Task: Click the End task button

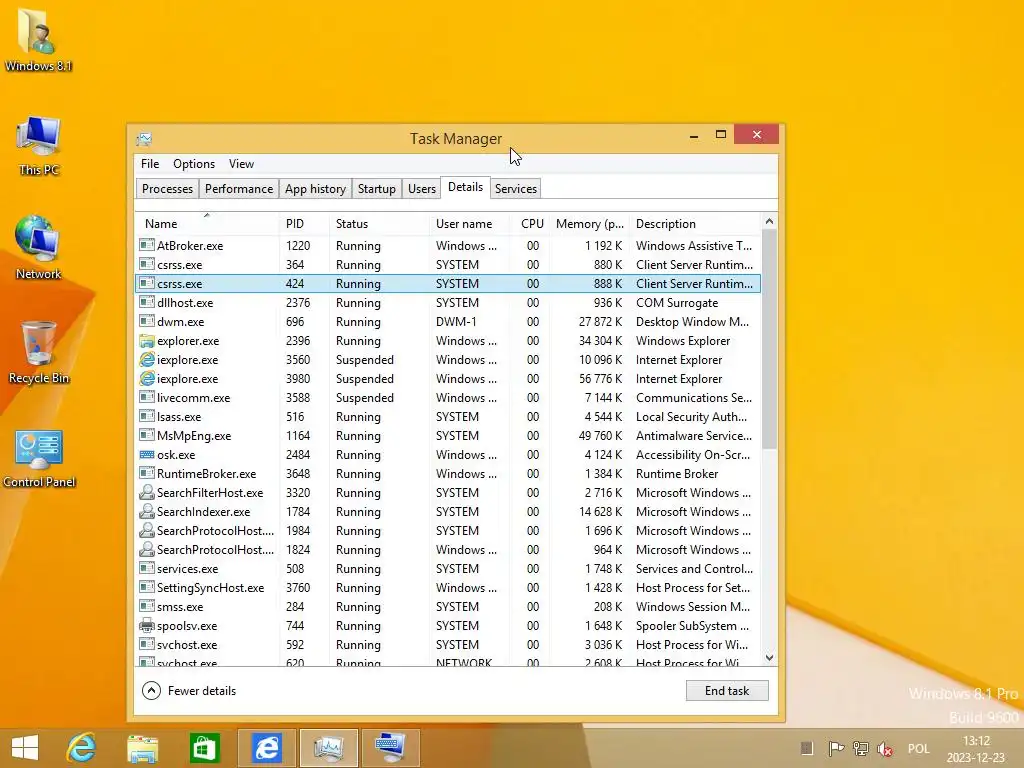Action: click(727, 690)
